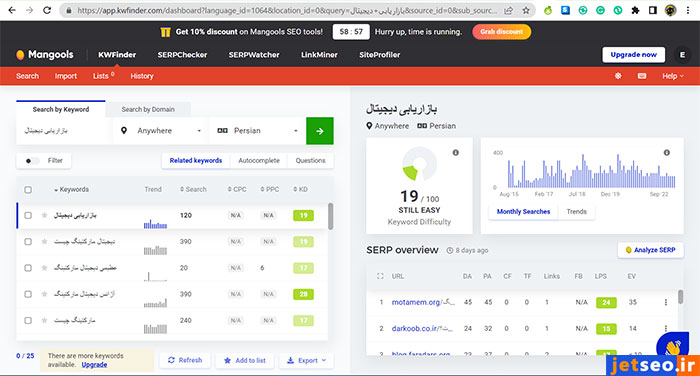Click the Refresh button
This screenshot has height=376, width=700.
point(185,360)
